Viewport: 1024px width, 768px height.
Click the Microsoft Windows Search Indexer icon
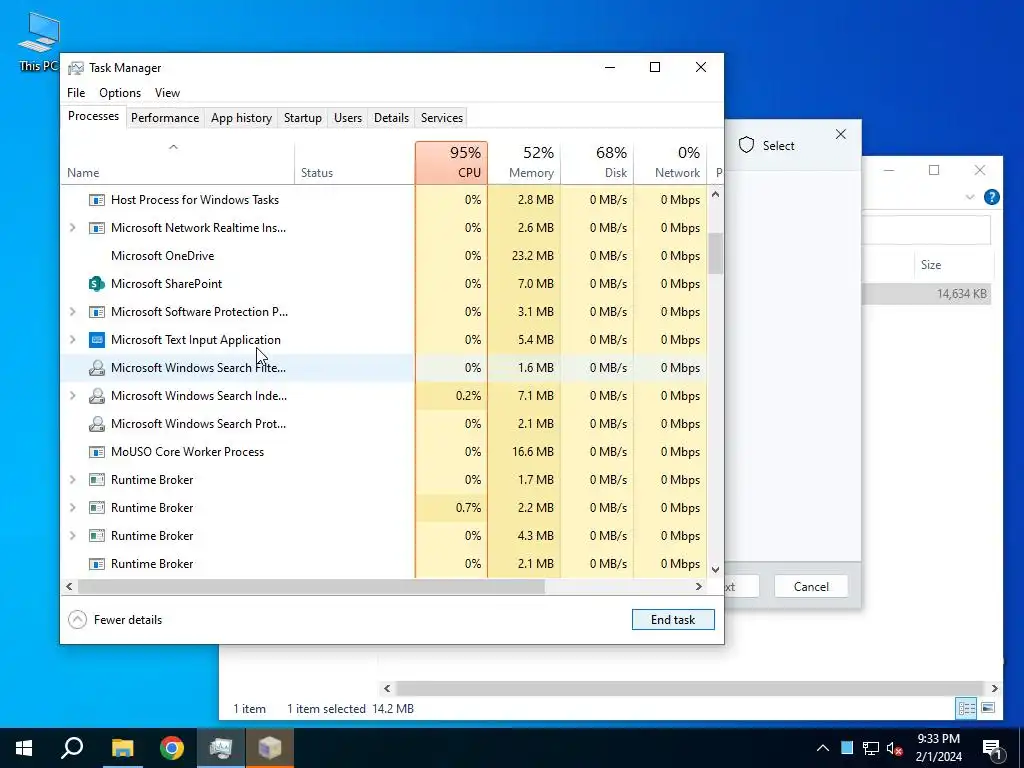coord(97,396)
